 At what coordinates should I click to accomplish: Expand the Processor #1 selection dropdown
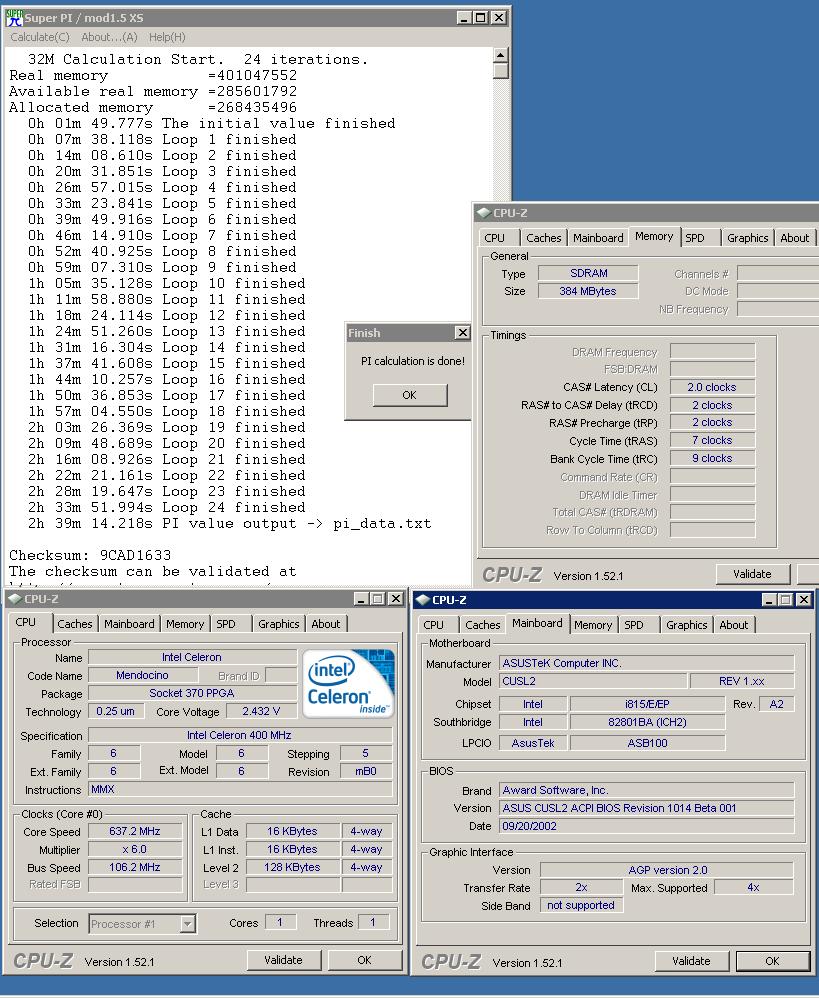[187, 924]
